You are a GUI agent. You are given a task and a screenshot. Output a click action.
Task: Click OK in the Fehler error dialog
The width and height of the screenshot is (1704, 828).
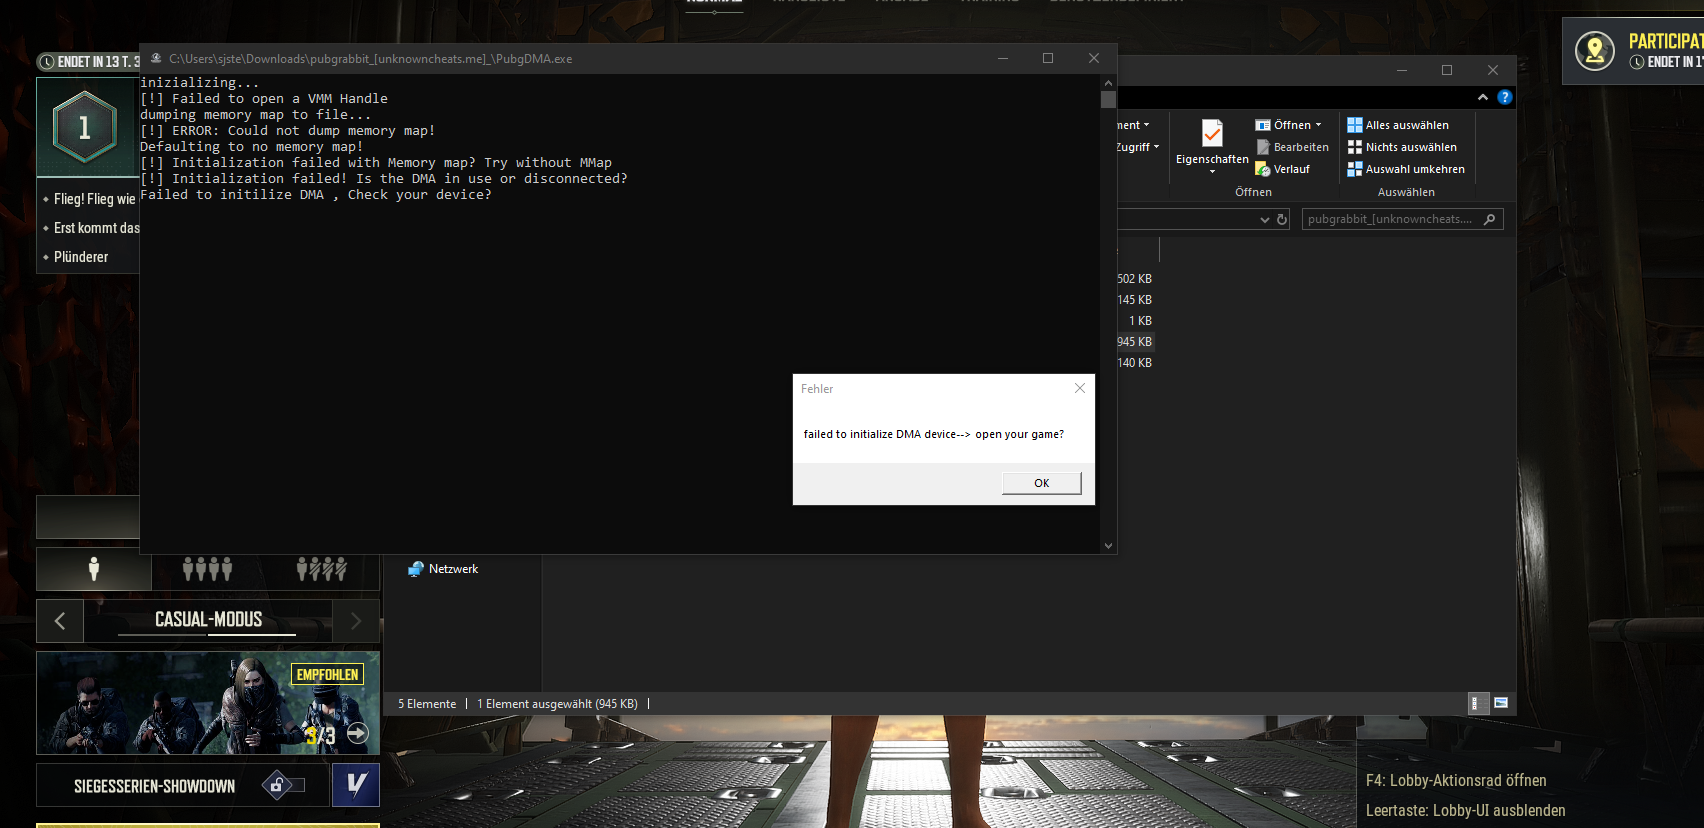pos(1041,483)
